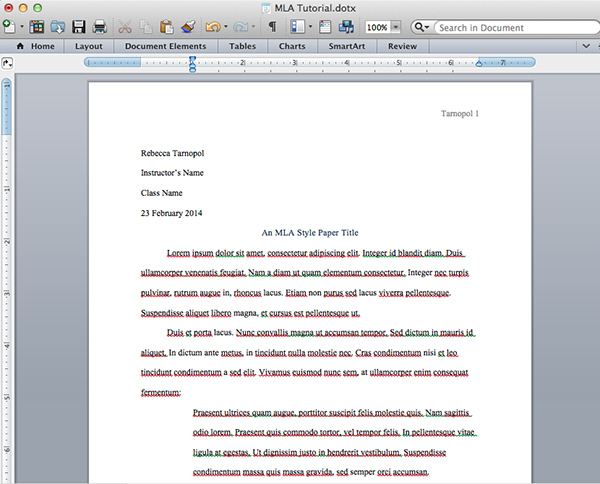
Task: Open the Open-file folder icon
Action: tap(58, 26)
